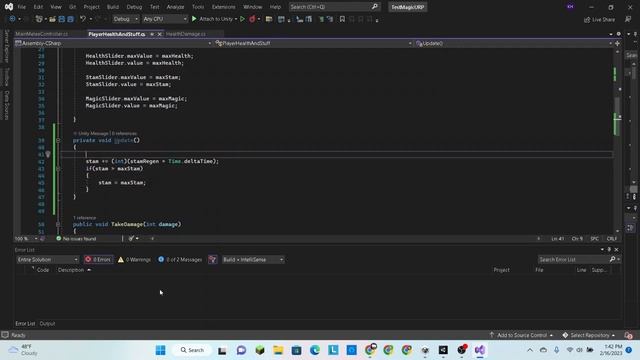Viewport: 640px width, 360px height.
Task: Click the Live Share icon
Action: coord(587,19)
